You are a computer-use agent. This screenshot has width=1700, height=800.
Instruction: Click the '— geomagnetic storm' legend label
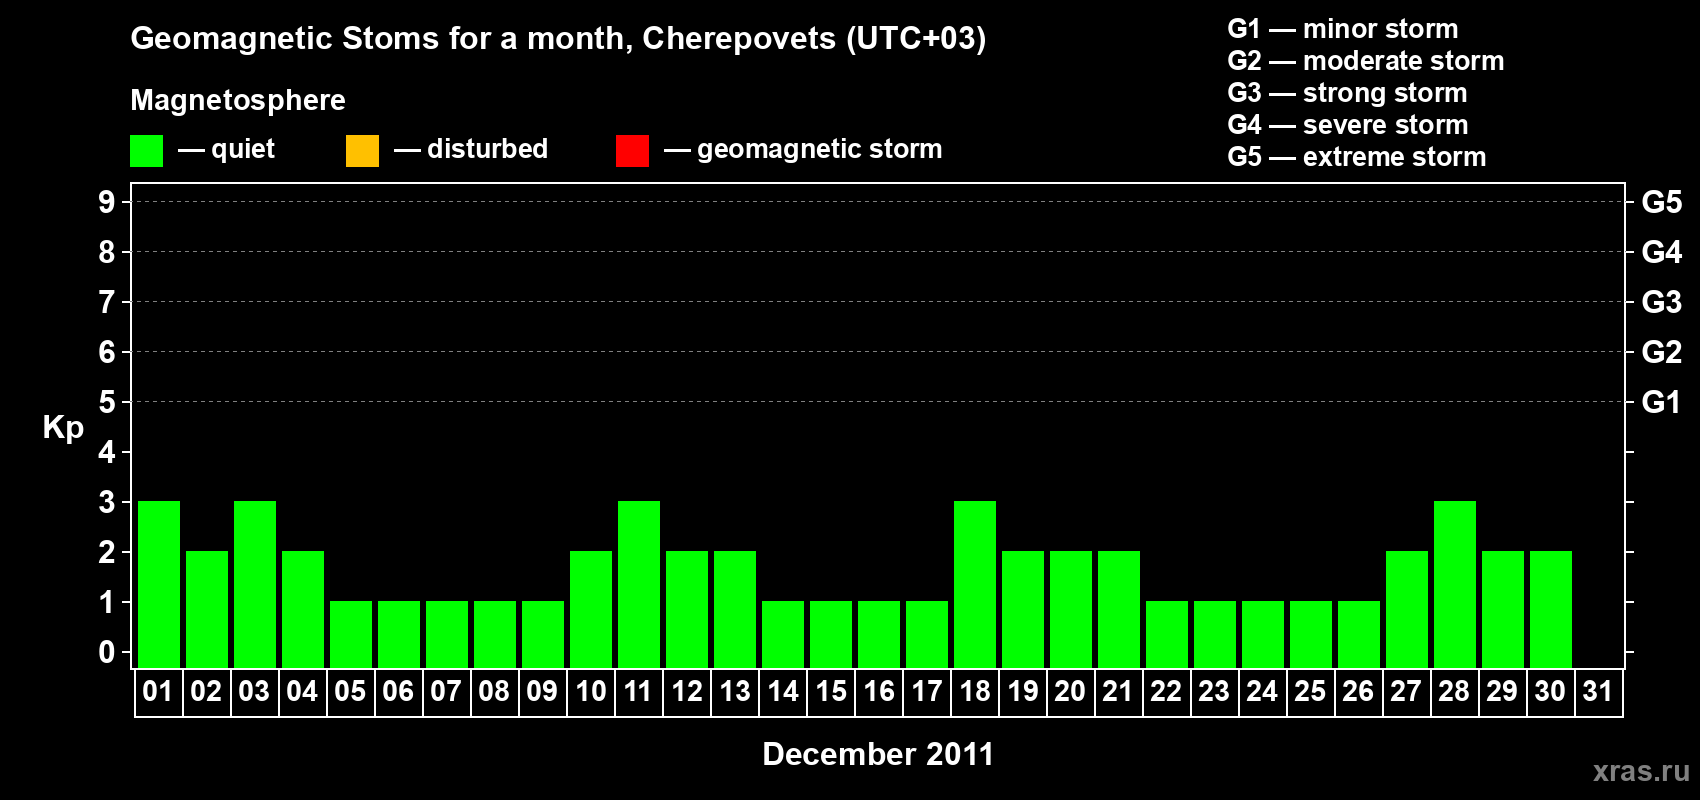pos(803,150)
